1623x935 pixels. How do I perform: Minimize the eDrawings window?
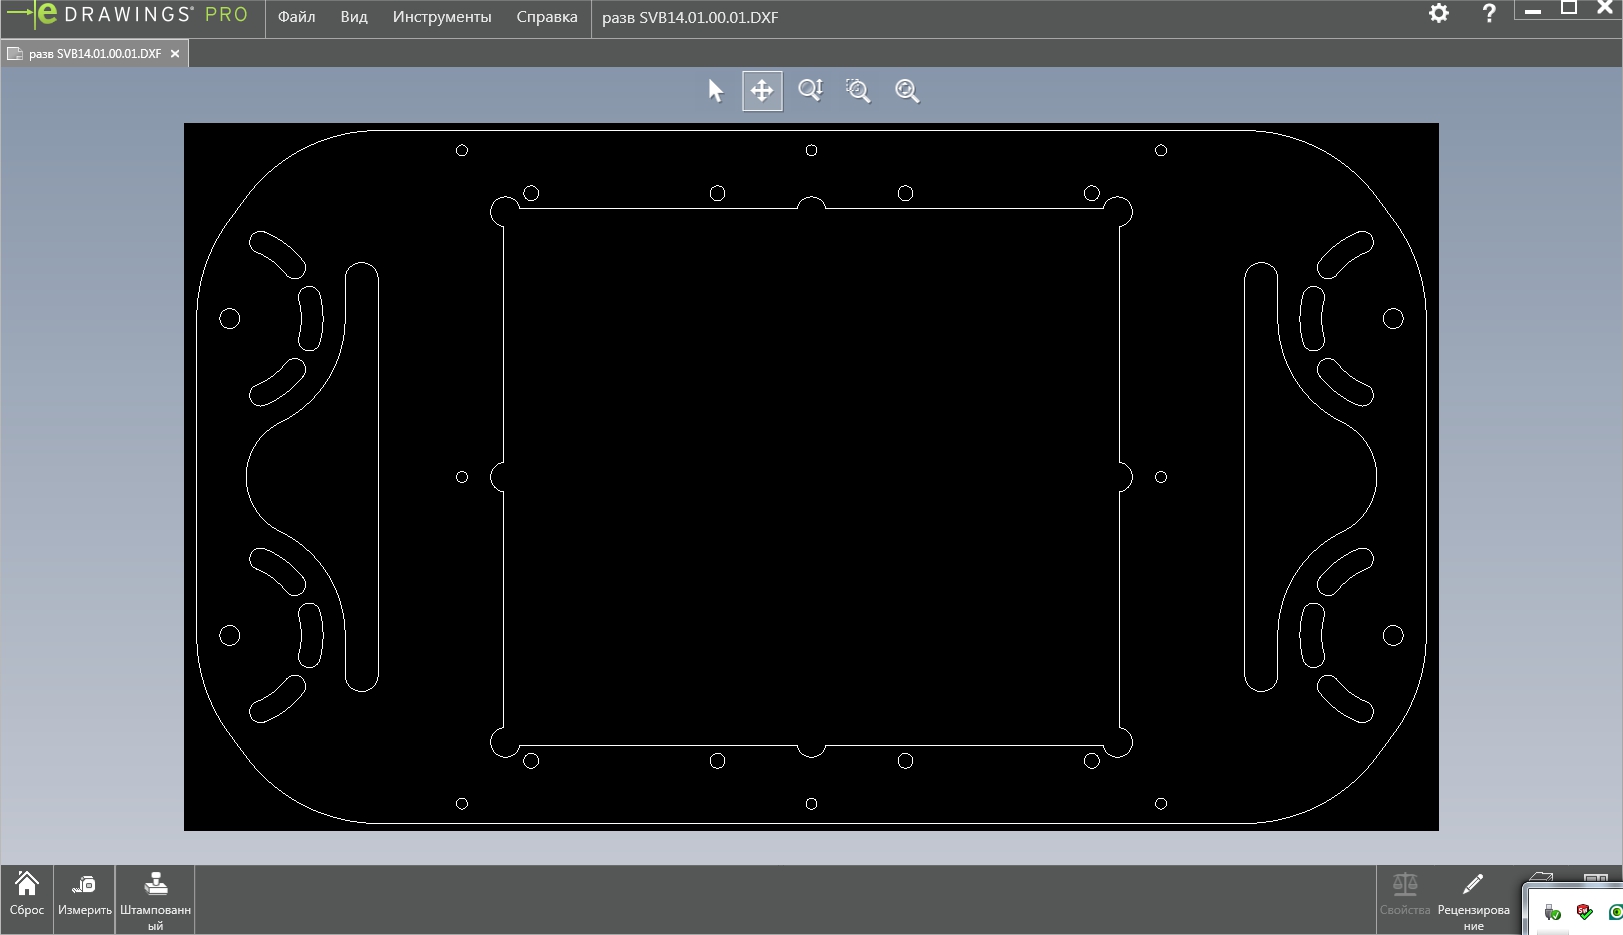click(x=1533, y=9)
